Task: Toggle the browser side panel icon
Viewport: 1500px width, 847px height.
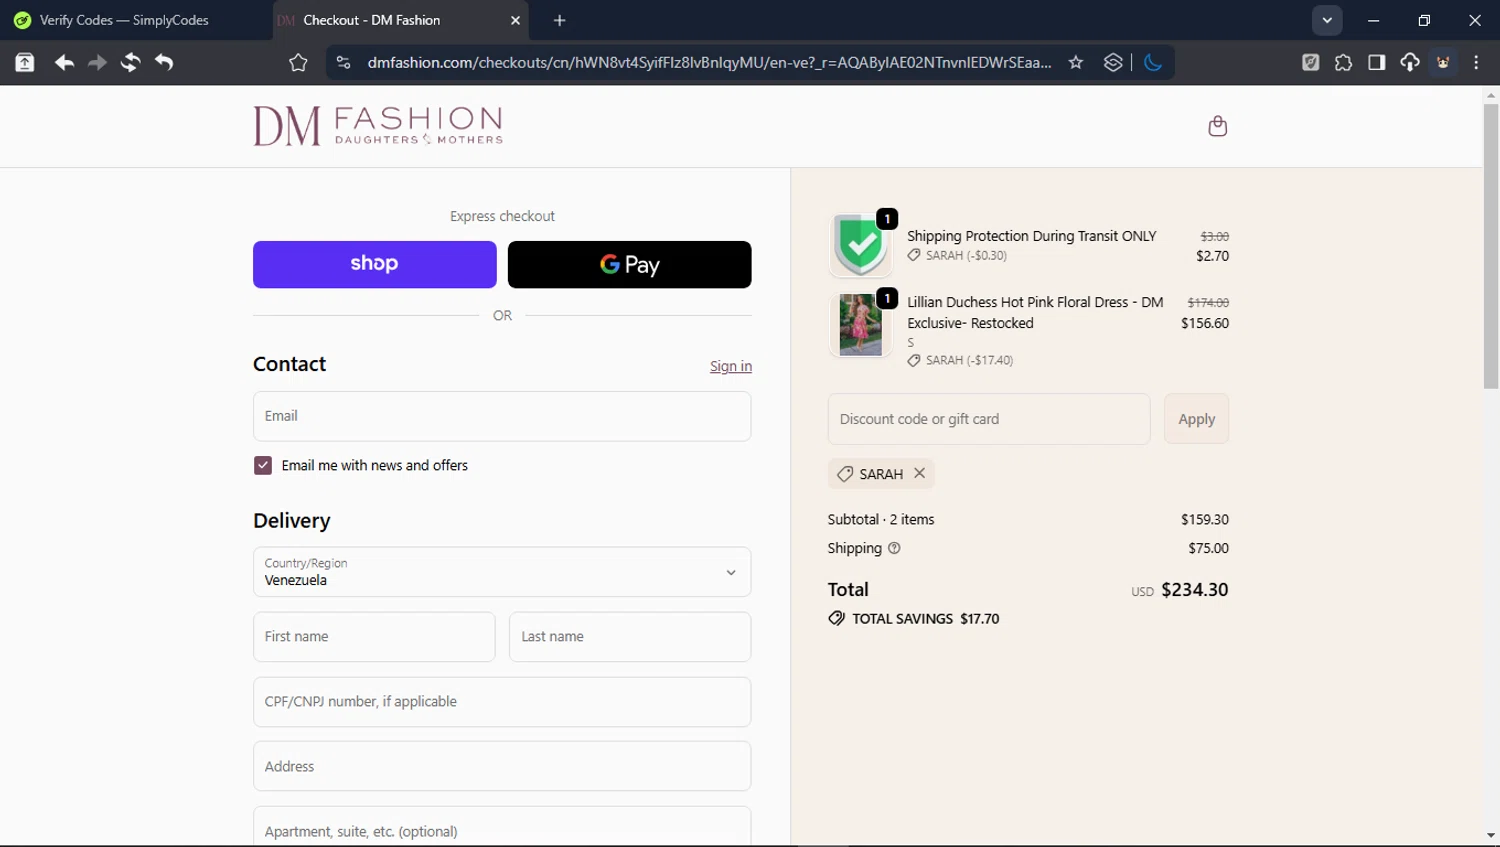Action: point(1377,62)
